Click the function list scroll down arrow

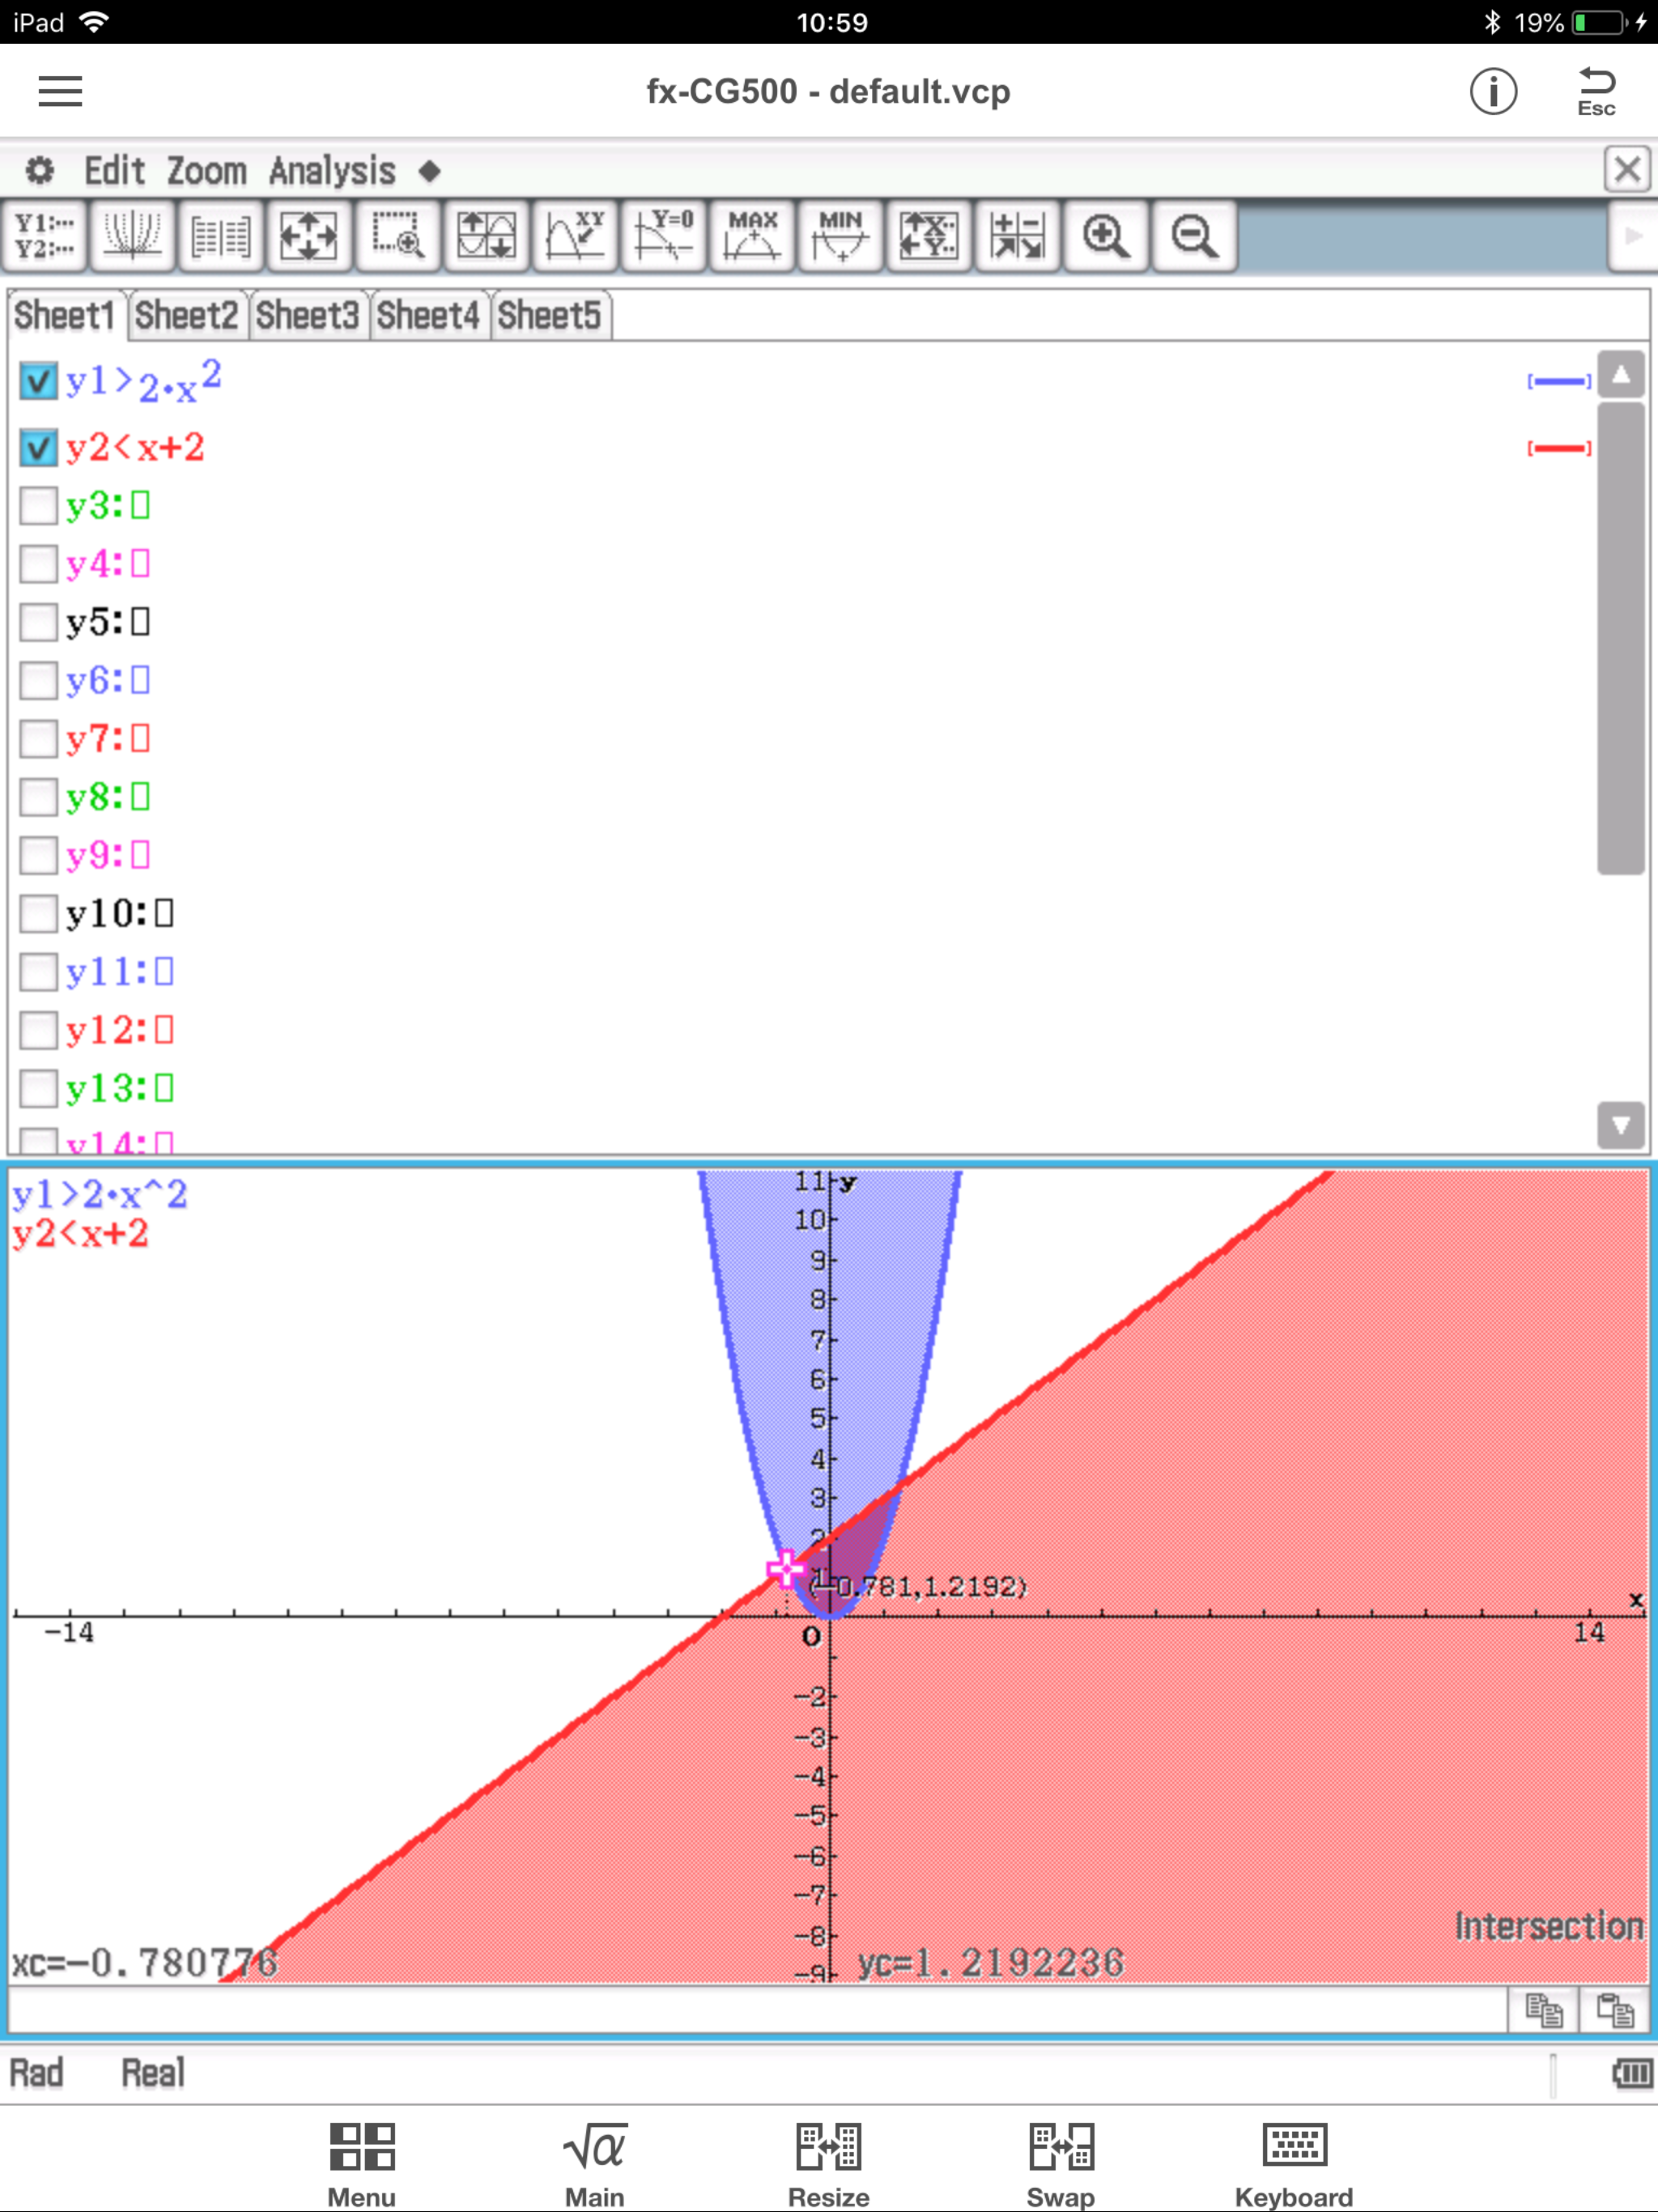click(1621, 1126)
